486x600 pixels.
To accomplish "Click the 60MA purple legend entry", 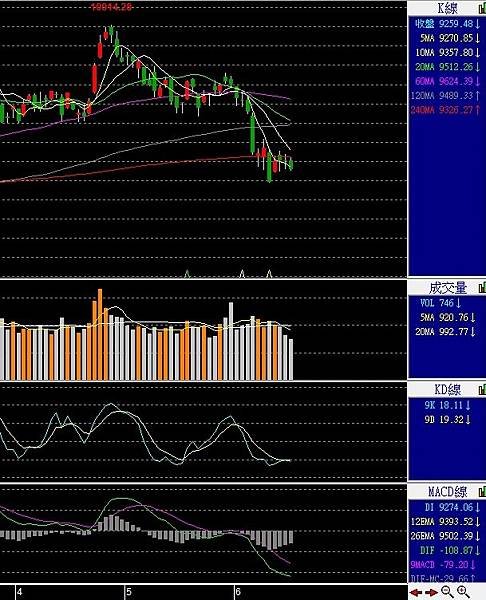I will [x=447, y=81].
